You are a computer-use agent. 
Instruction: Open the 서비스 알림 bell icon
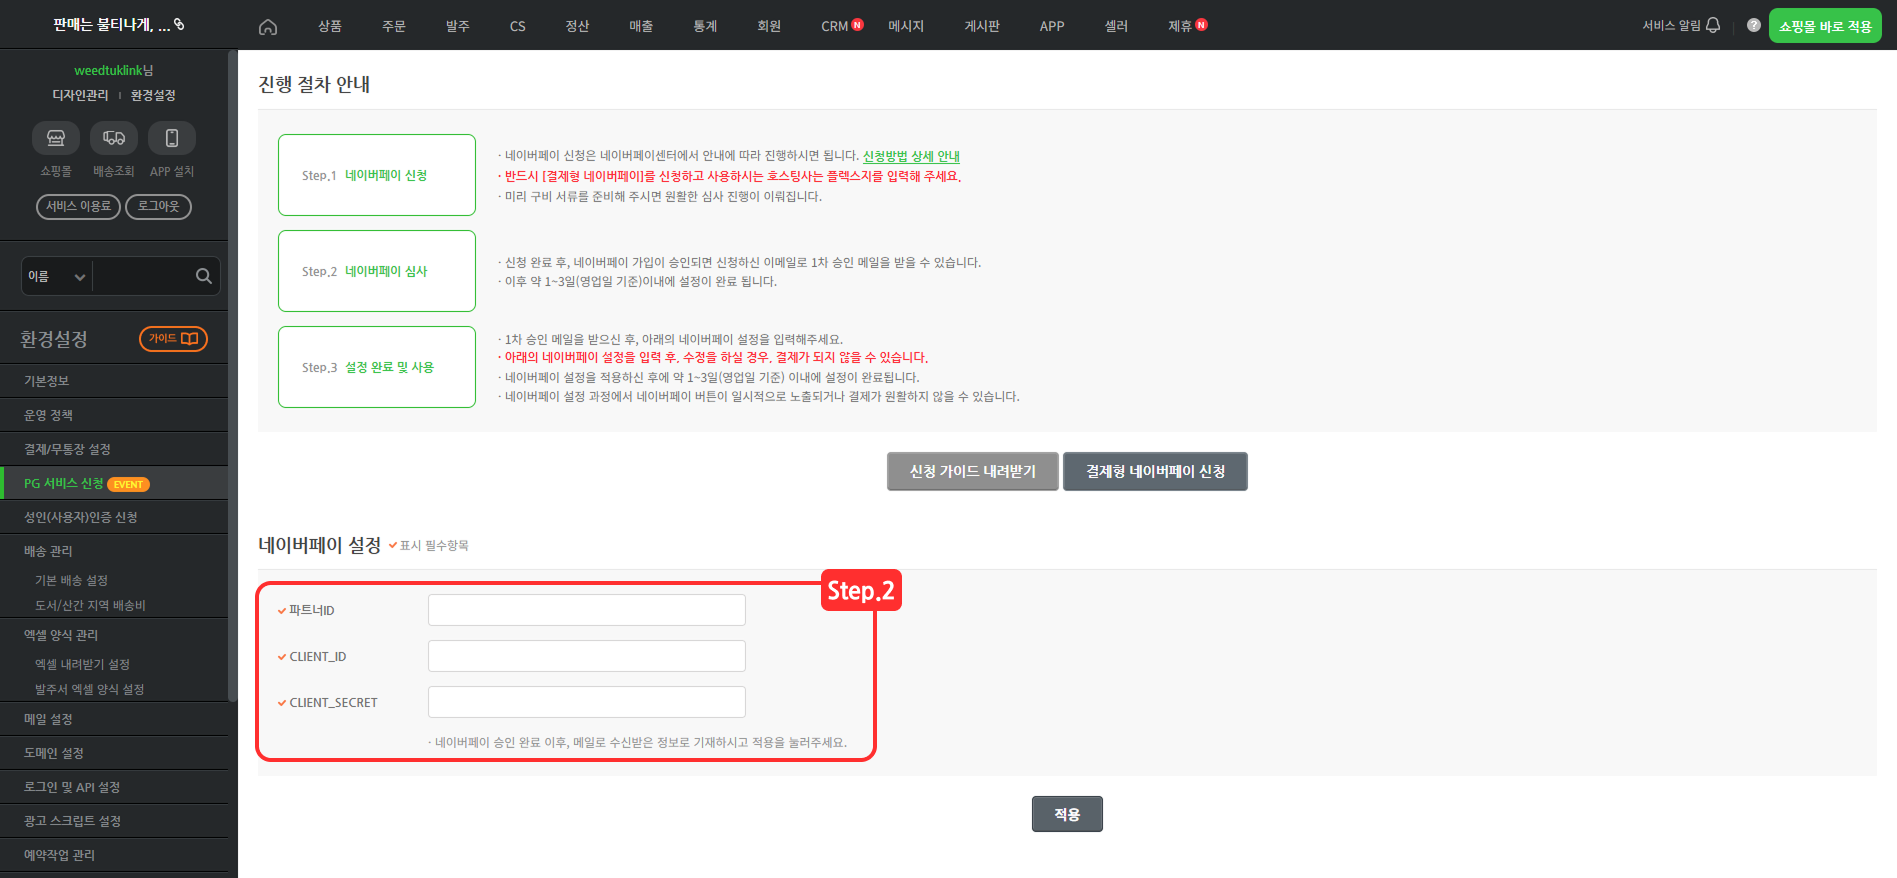(x=1713, y=25)
